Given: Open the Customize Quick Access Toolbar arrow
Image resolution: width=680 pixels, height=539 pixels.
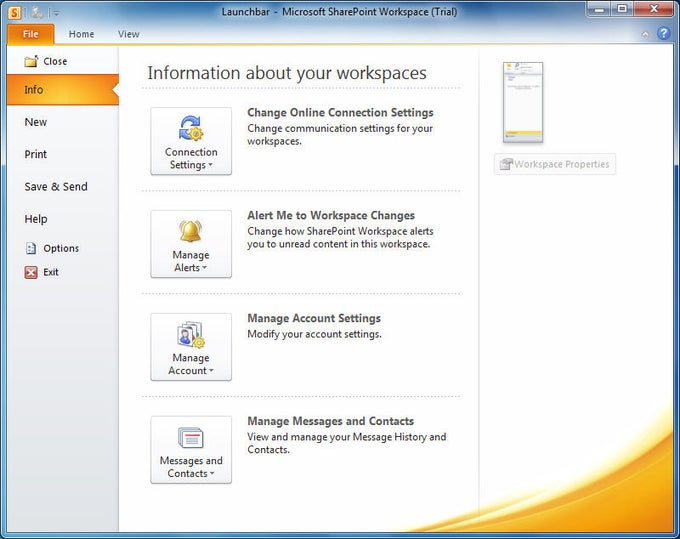Looking at the screenshot, I should pyautogui.click(x=56, y=13).
